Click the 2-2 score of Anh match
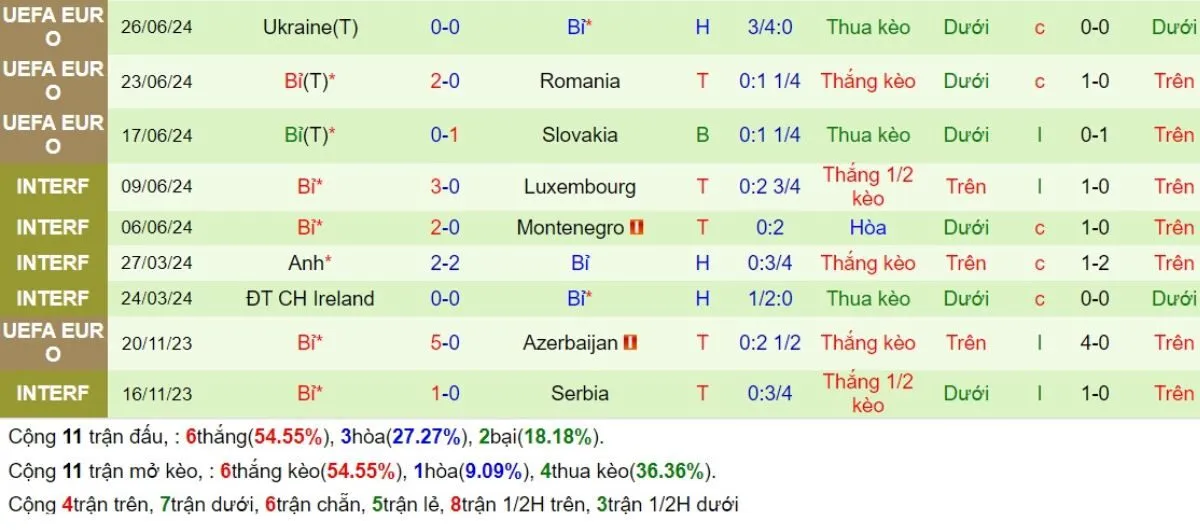The image size is (1200, 530). 445,263
